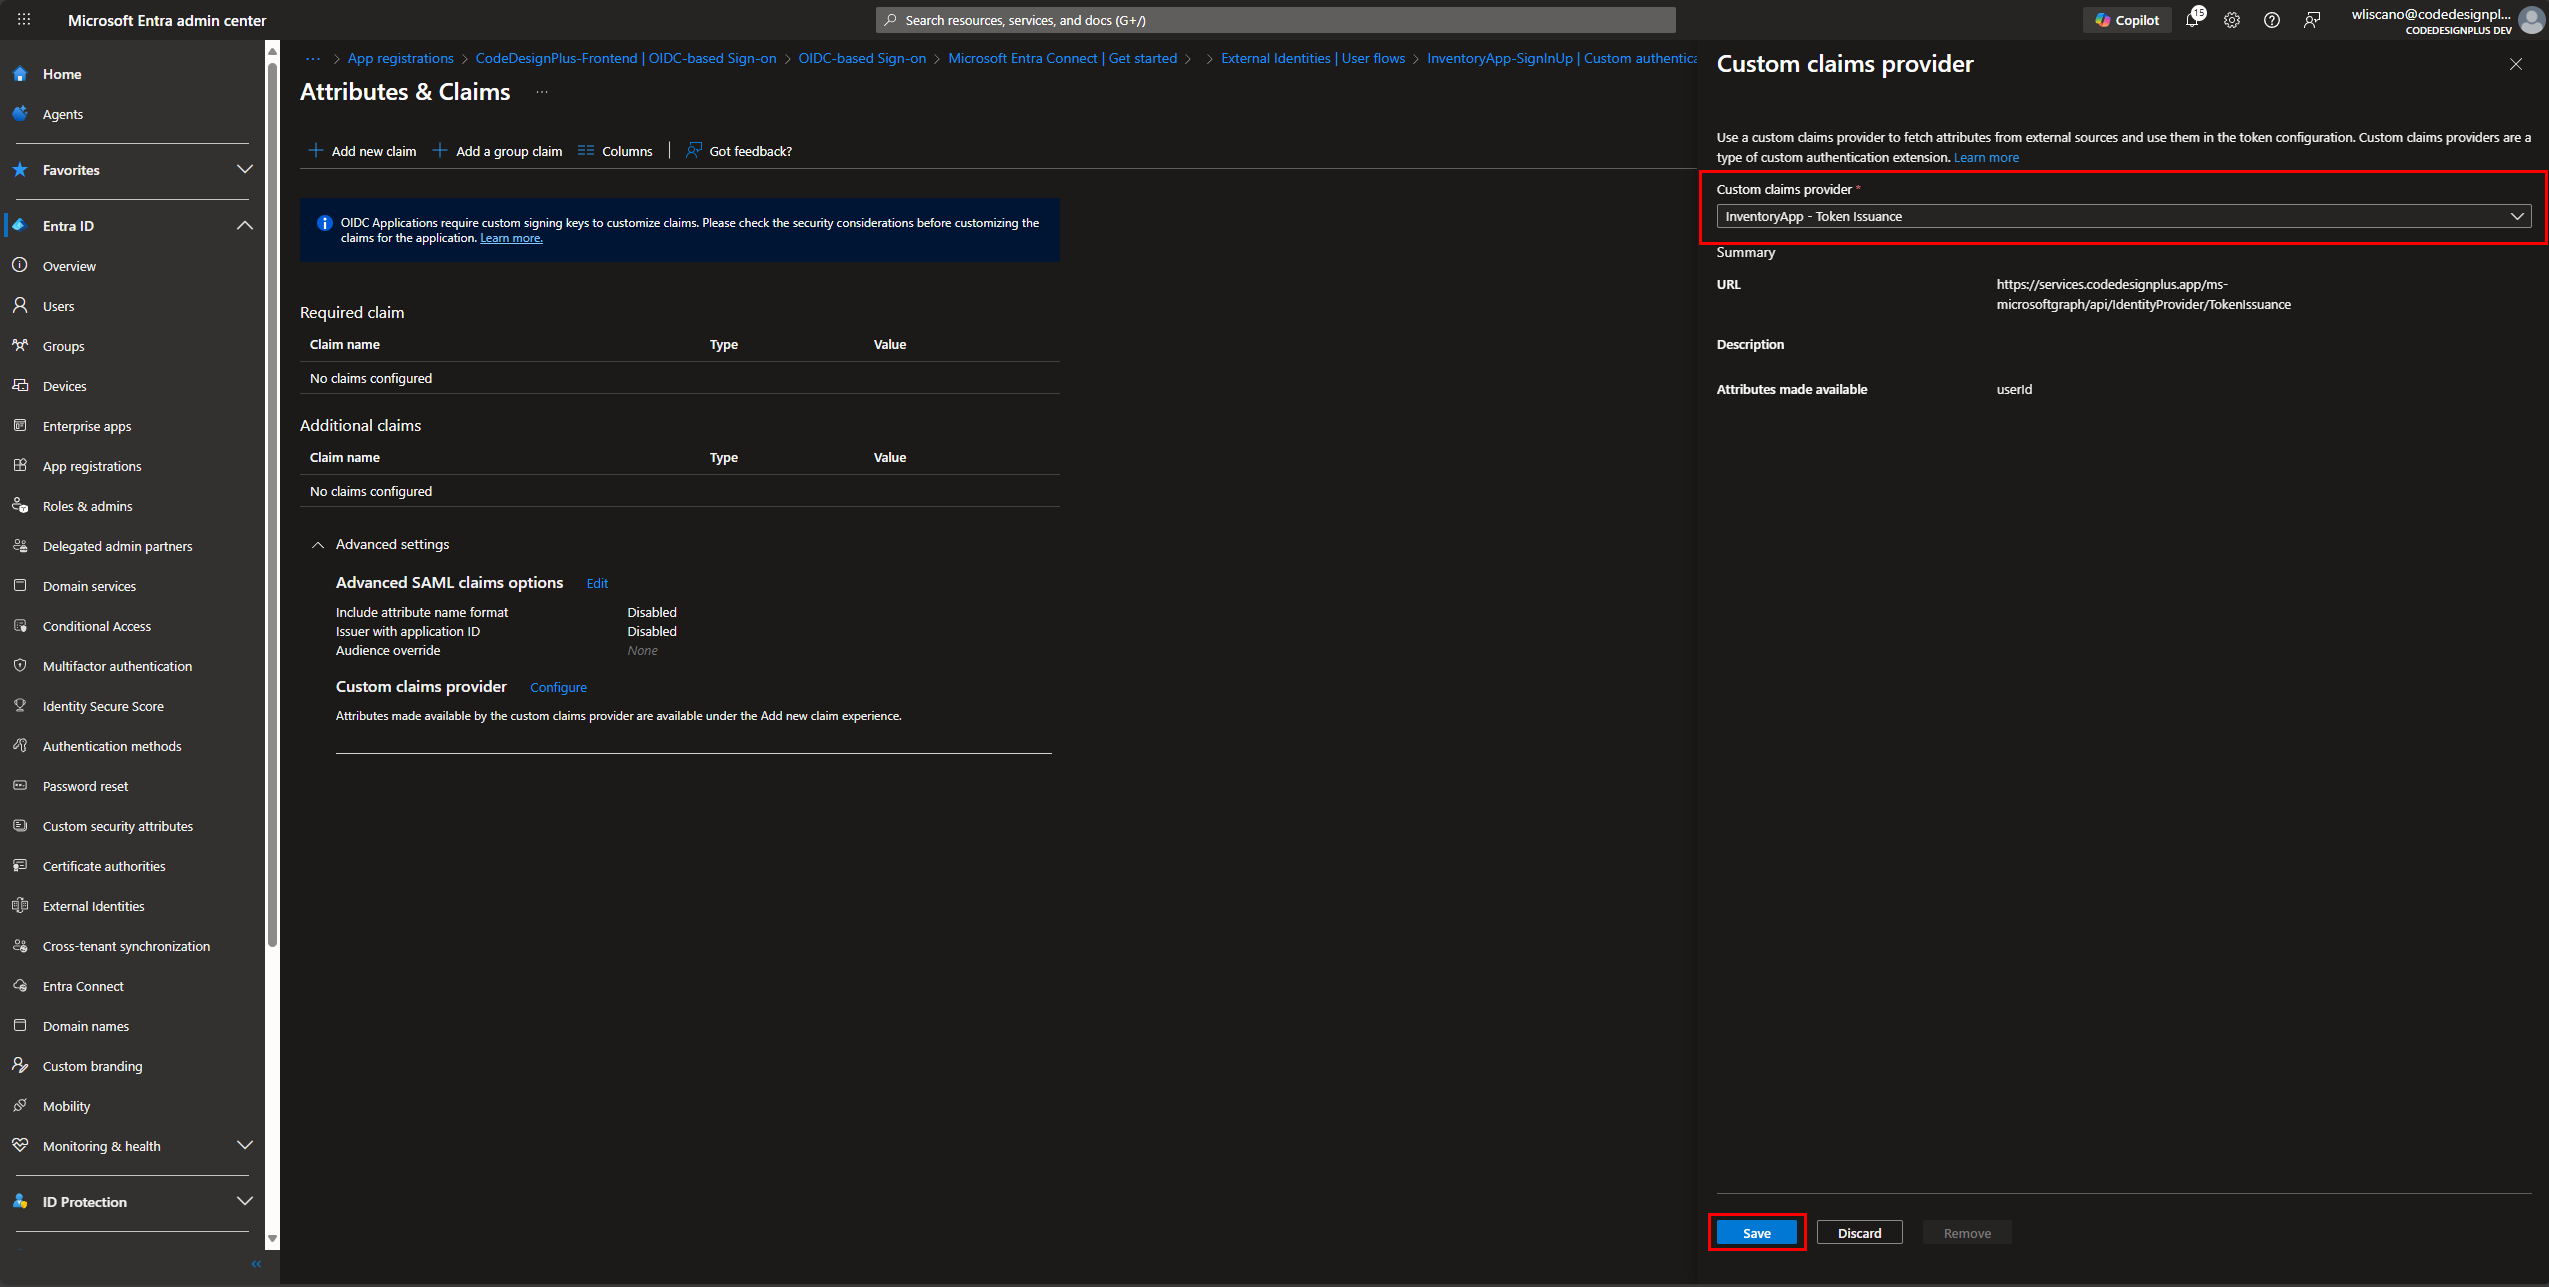This screenshot has height=1287, width=2549.
Task: Click Add a group claim
Action: 497,151
